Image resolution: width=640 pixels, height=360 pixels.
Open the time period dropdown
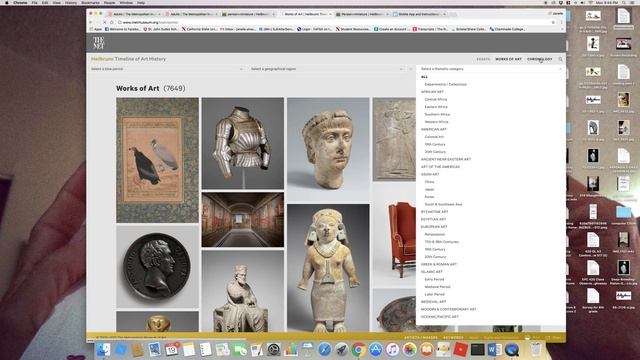pos(167,69)
